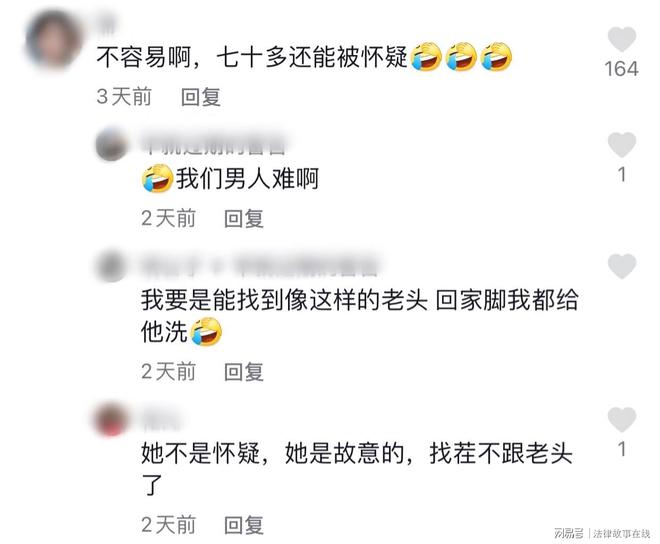
Task: Click the 网易号 watermark at the bottom
Action: [x=569, y=533]
